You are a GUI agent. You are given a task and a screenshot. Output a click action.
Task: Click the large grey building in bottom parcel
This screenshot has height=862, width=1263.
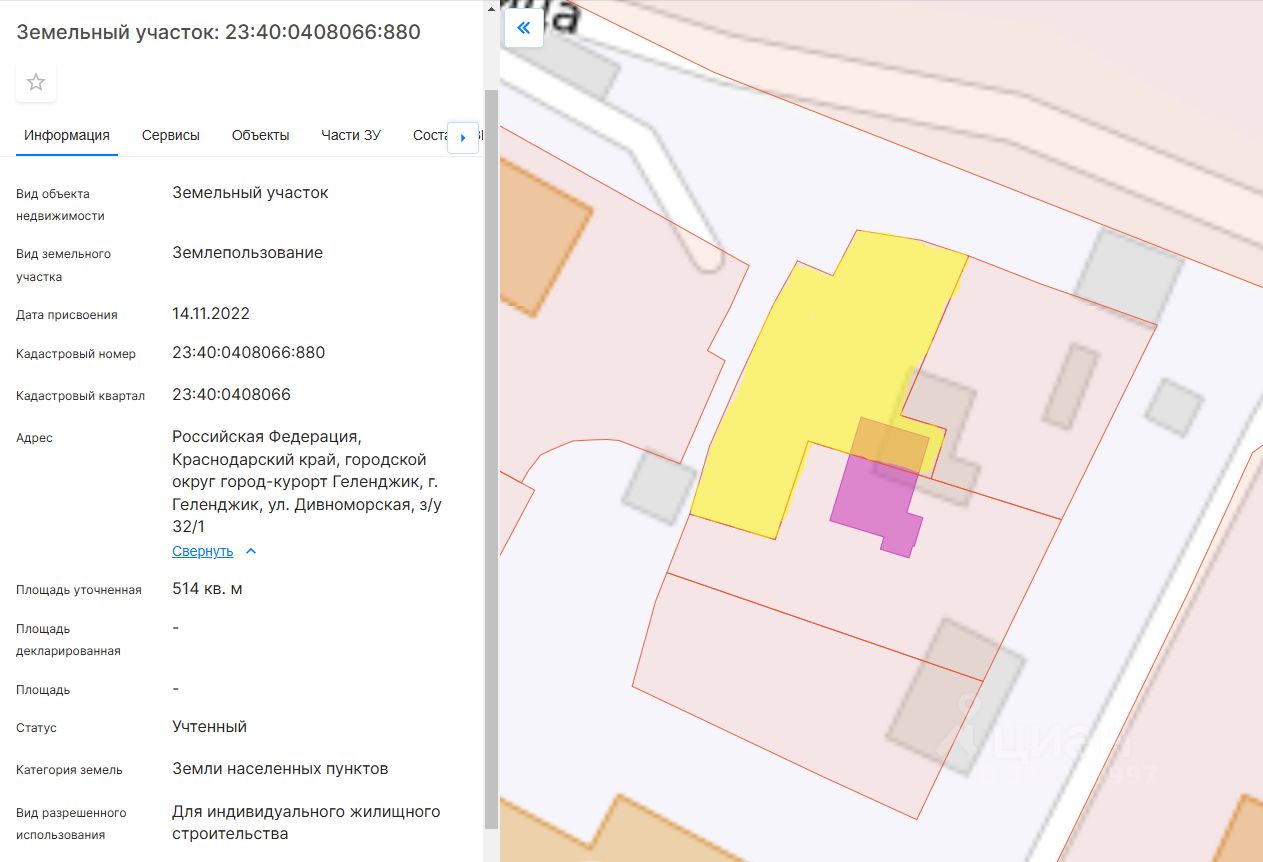pos(955,697)
